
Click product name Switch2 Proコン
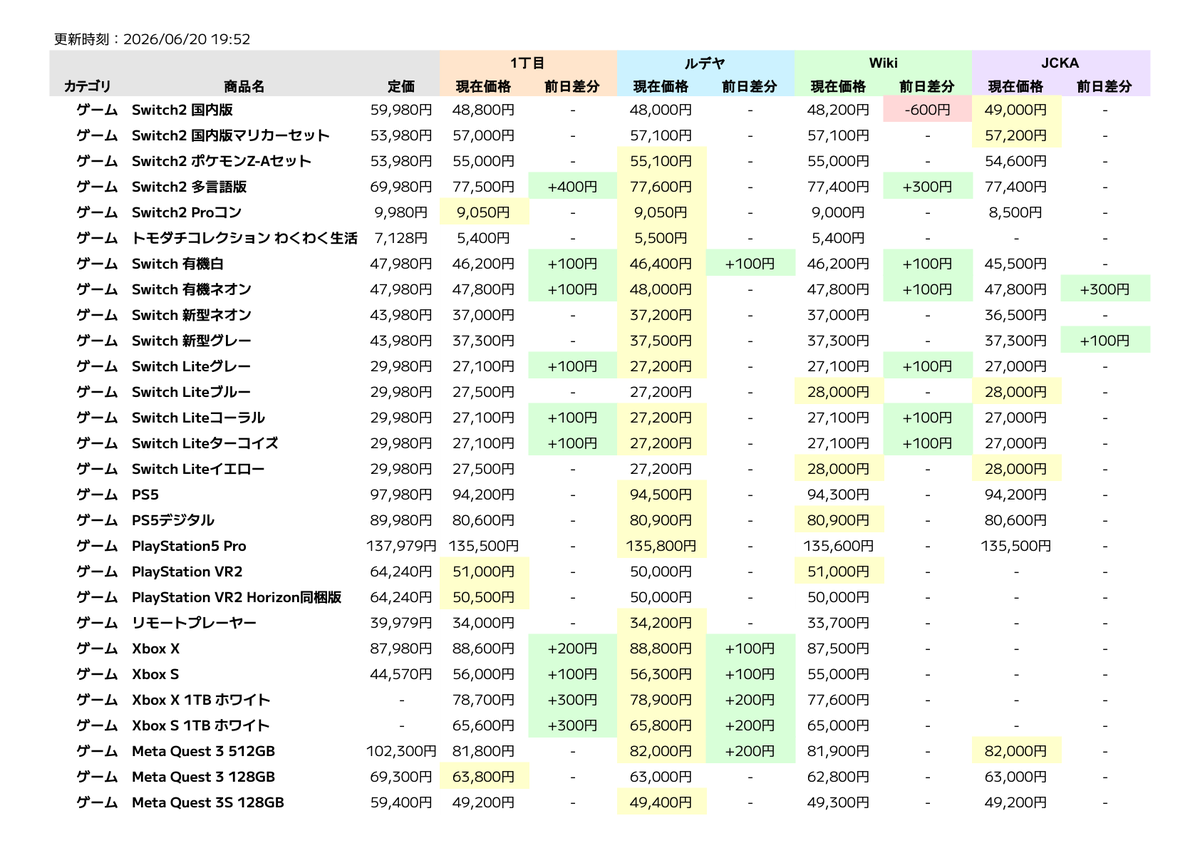point(186,212)
